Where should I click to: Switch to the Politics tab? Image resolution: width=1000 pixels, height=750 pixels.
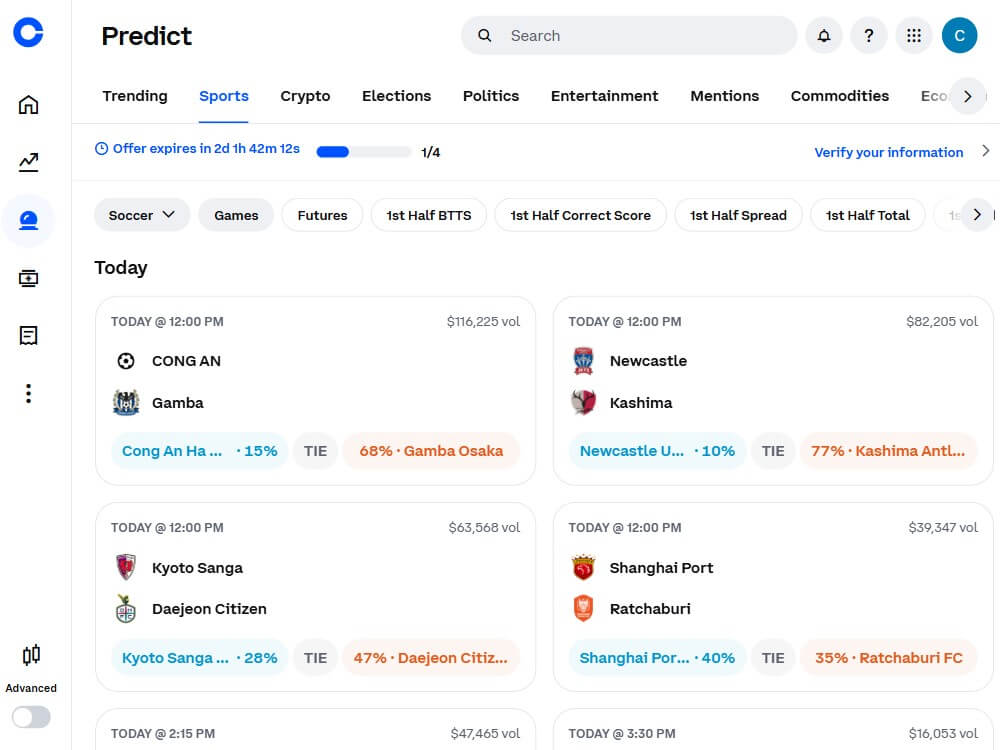point(490,96)
